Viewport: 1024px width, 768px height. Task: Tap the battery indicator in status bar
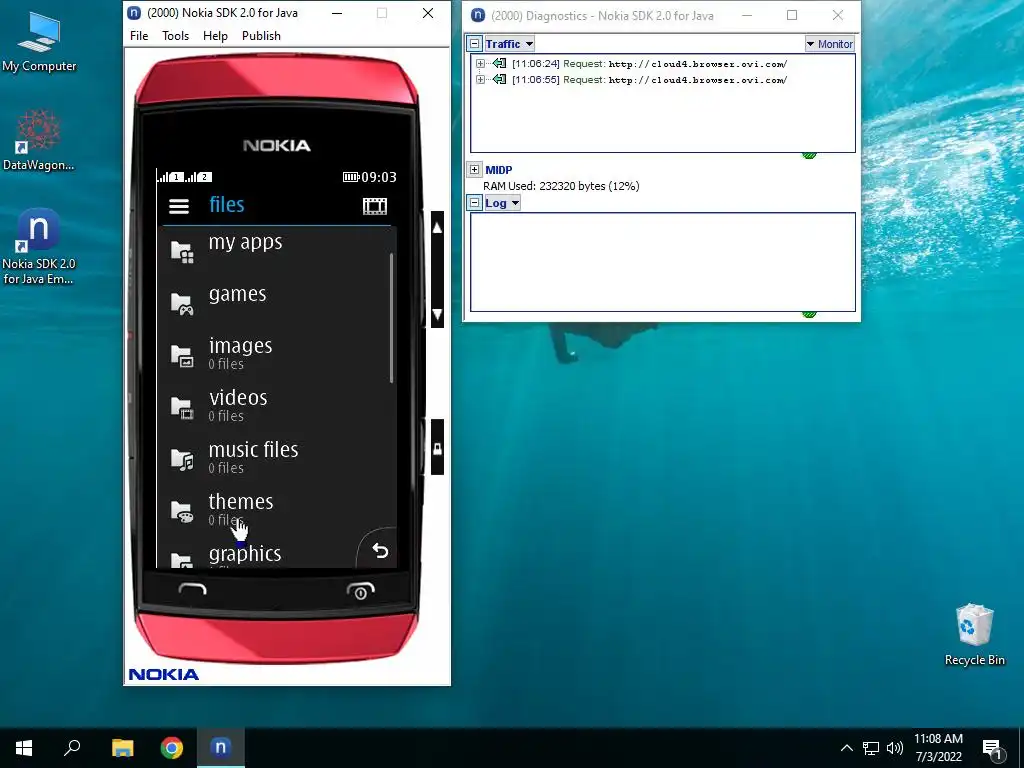(x=351, y=177)
